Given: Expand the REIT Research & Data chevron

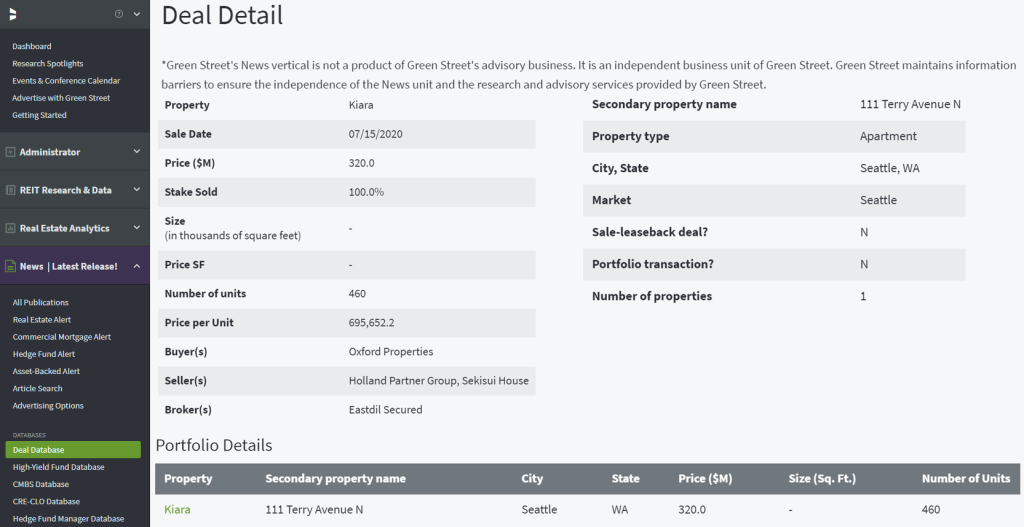Looking at the screenshot, I should (x=136, y=189).
